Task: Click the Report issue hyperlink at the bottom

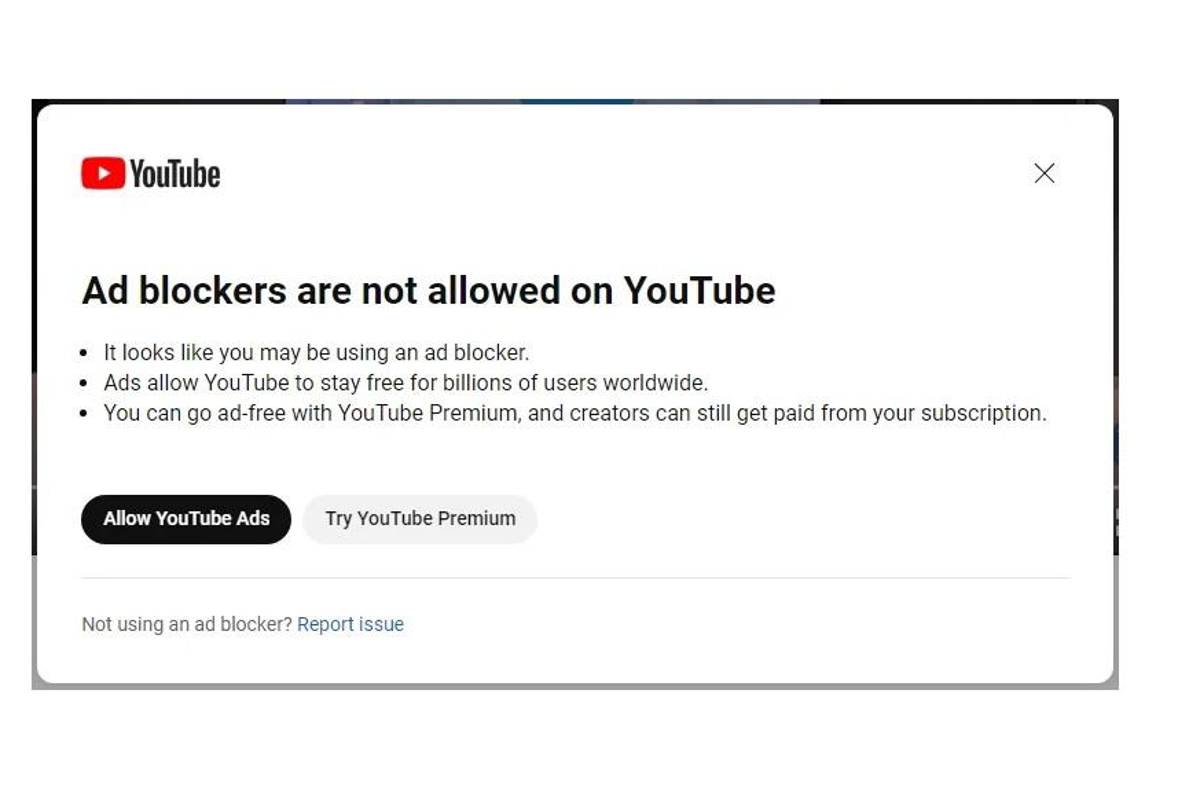Action: point(350,624)
